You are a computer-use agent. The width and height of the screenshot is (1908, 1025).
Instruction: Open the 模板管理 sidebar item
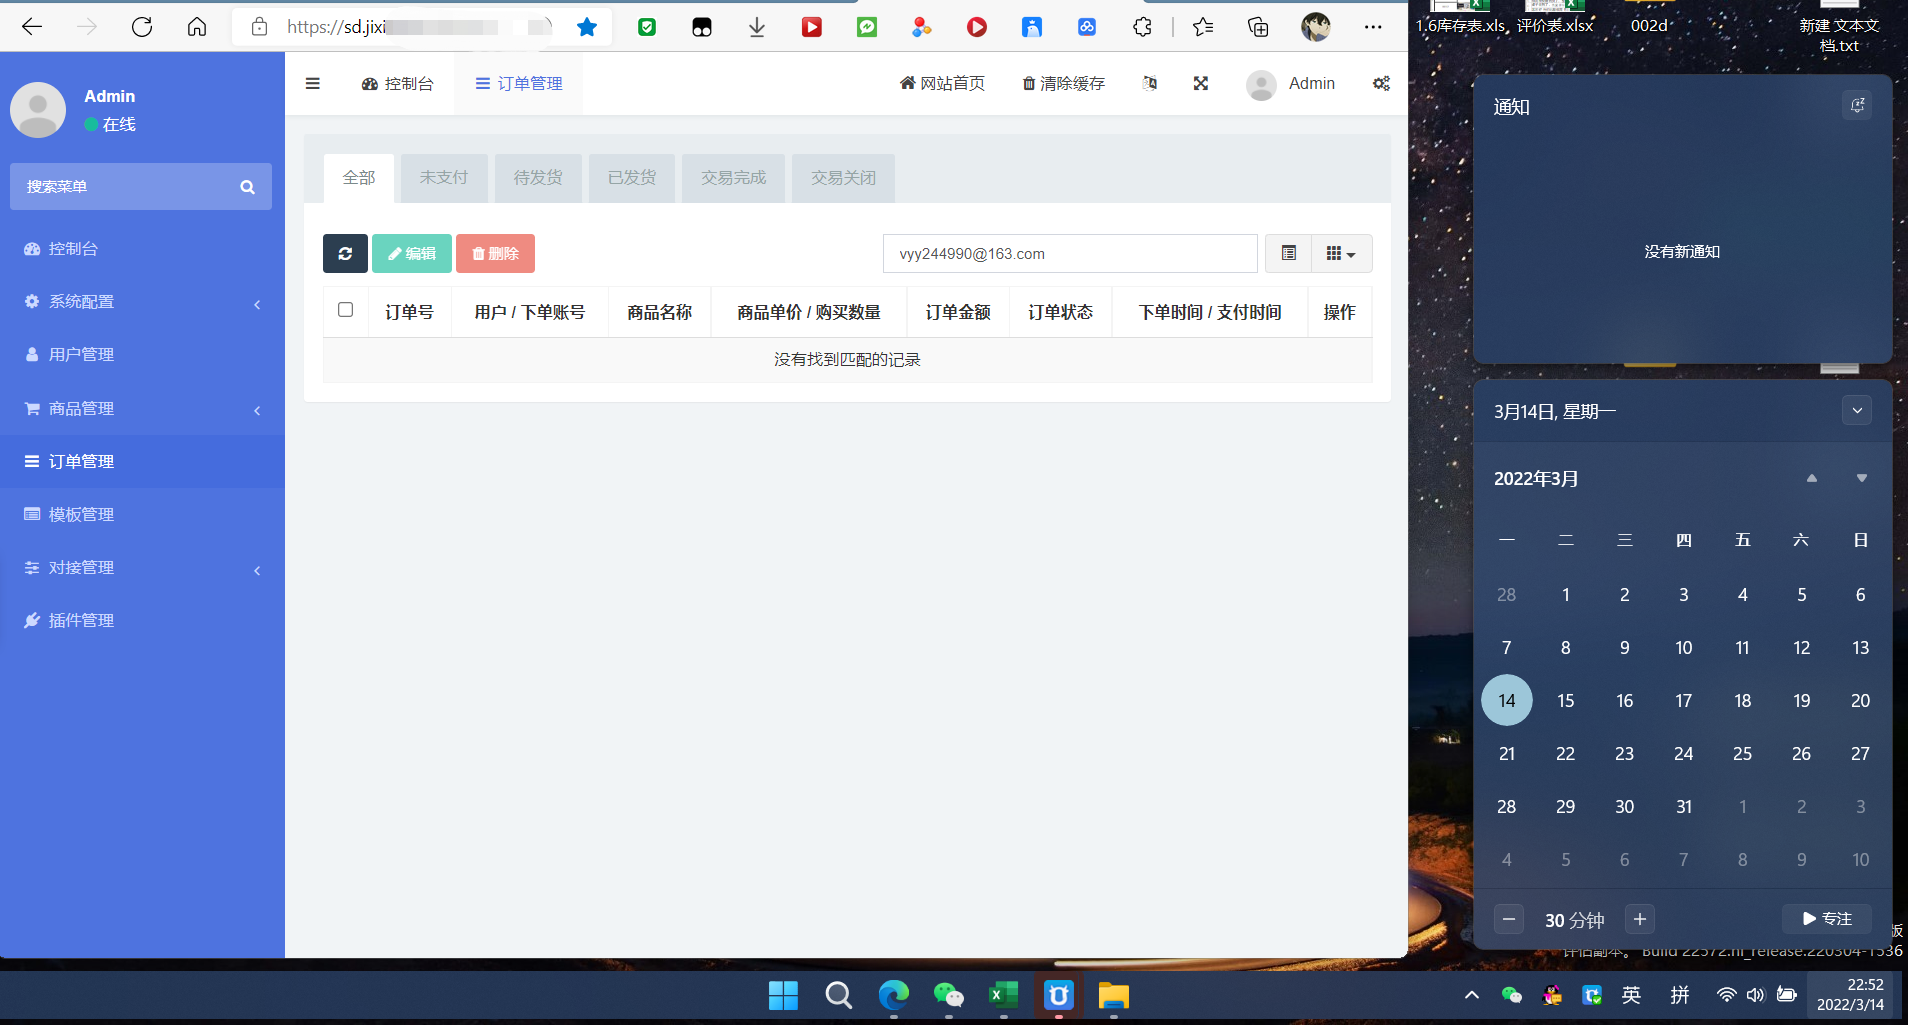pyautogui.click(x=80, y=514)
